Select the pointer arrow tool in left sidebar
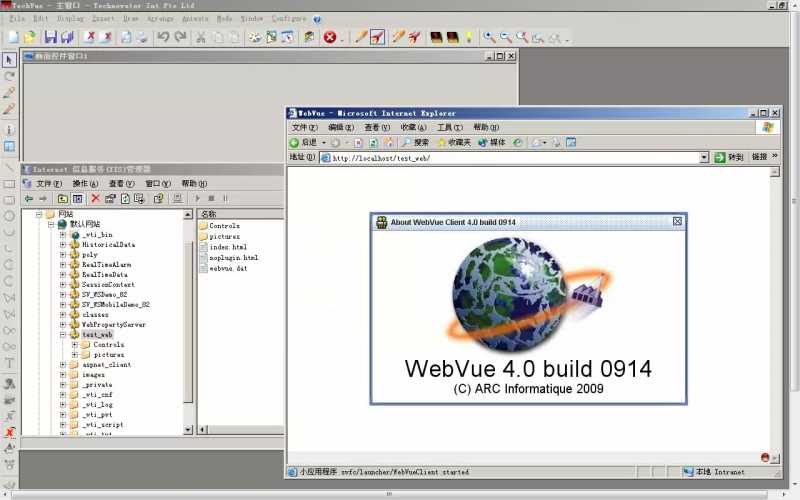The width and height of the screenshot is (800, 500). pos(9,60)
